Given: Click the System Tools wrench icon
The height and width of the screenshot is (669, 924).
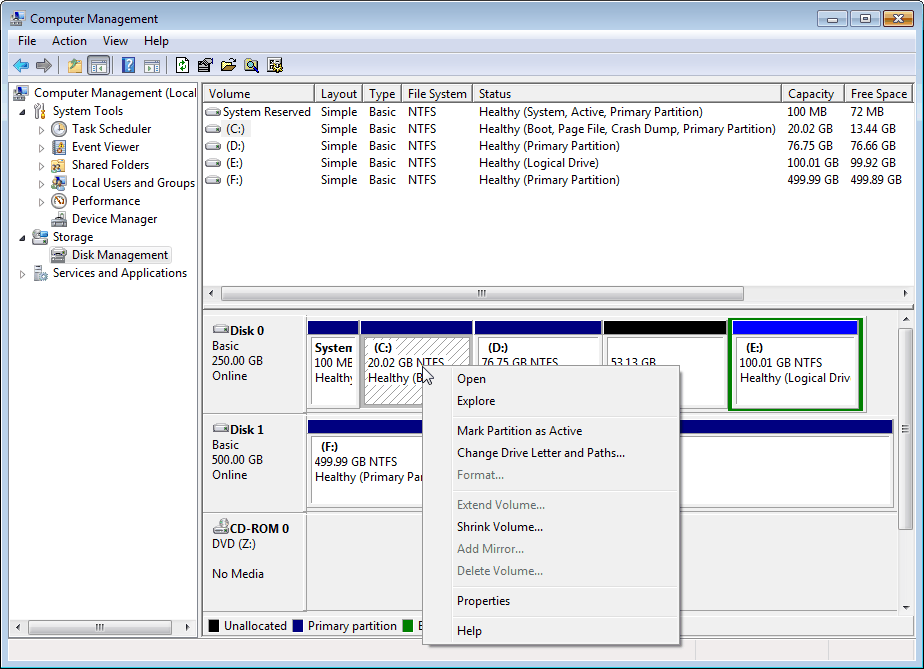Looking at the screenshot, I should pyautogui.click(x=39, y=111).
